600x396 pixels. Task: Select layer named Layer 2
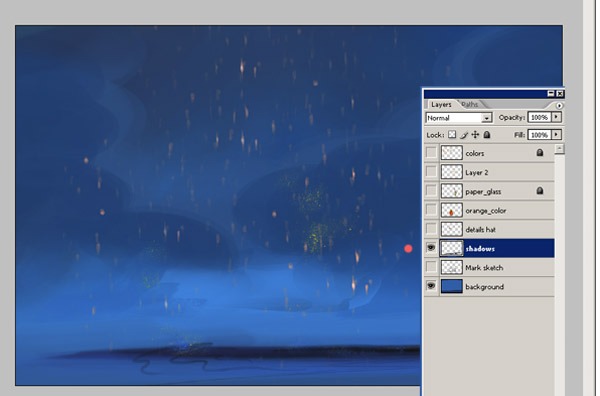pos(476,172)
